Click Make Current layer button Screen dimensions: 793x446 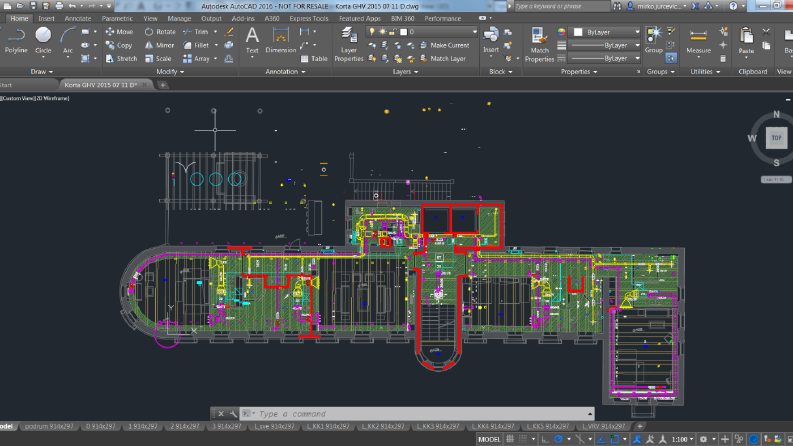coord(445,45)
